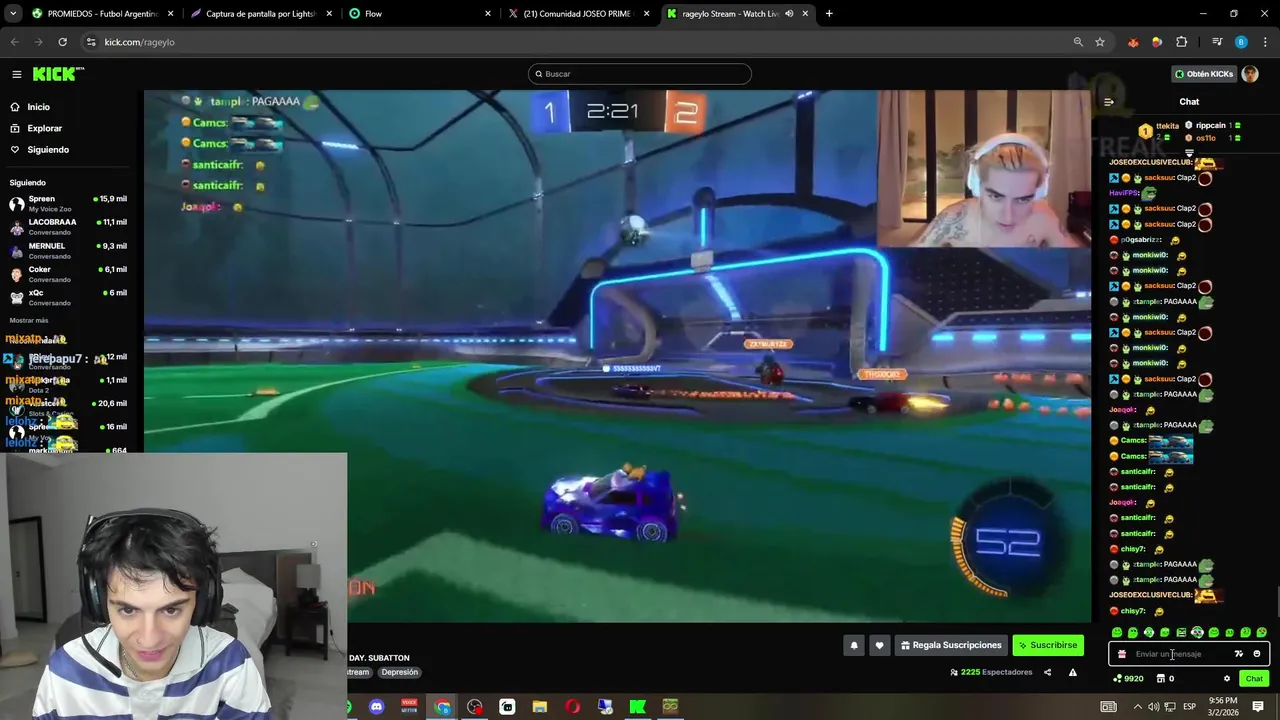This screenshot has width=1280, height=720.
Task: Open the media control music icon
Action: coord(1217,42)
